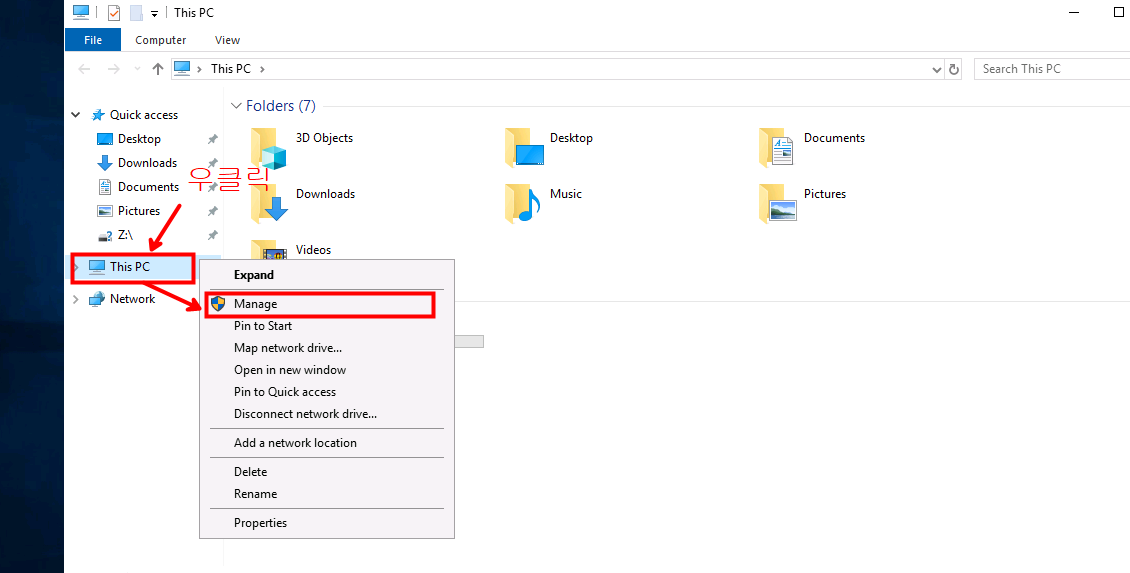1130x573 pixels.
Task: Click the Quick access star icon
Action: 98,115
